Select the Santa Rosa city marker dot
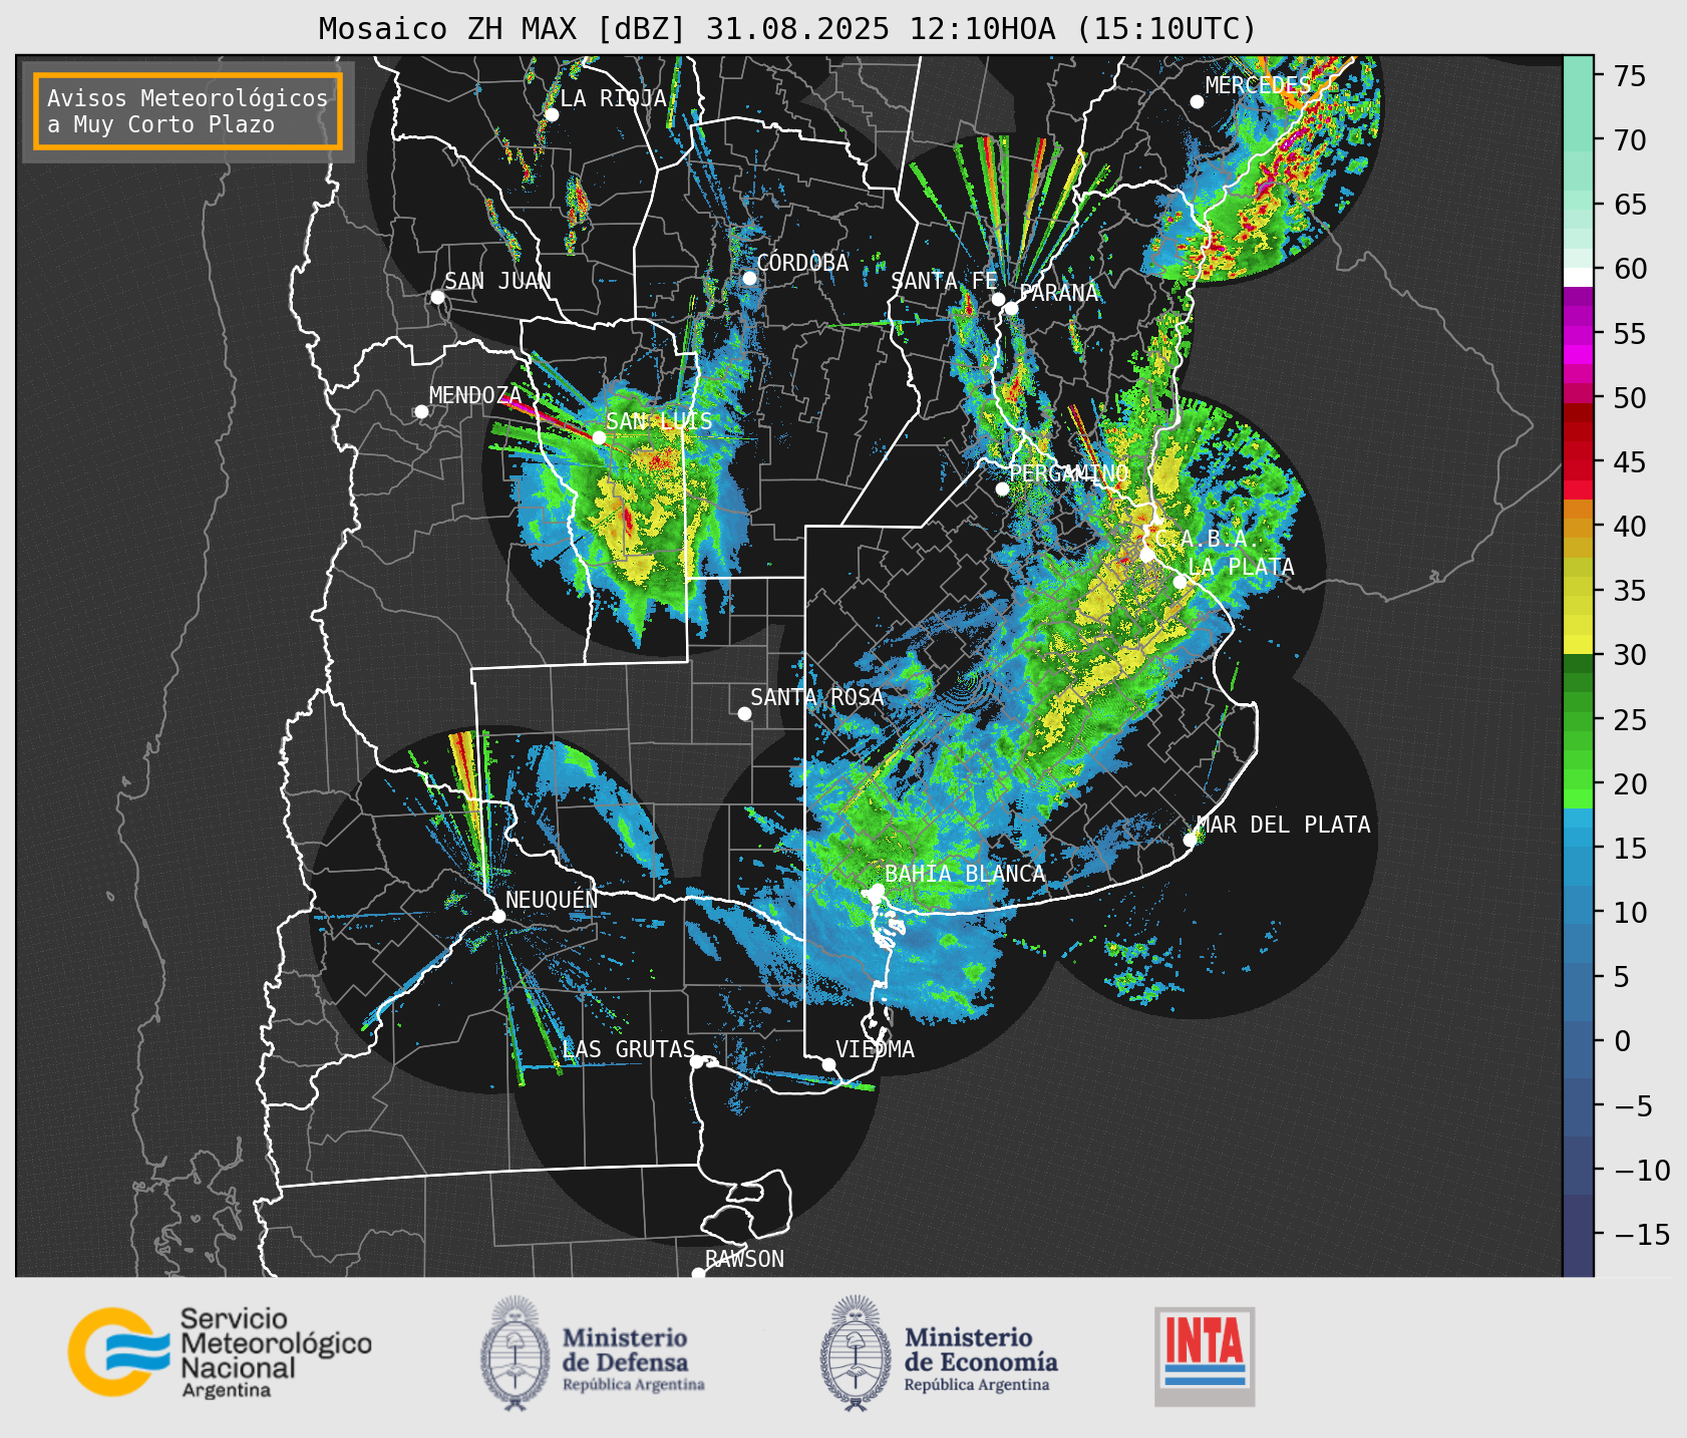Screen dimensions: 1687x1438 [744, 713]
